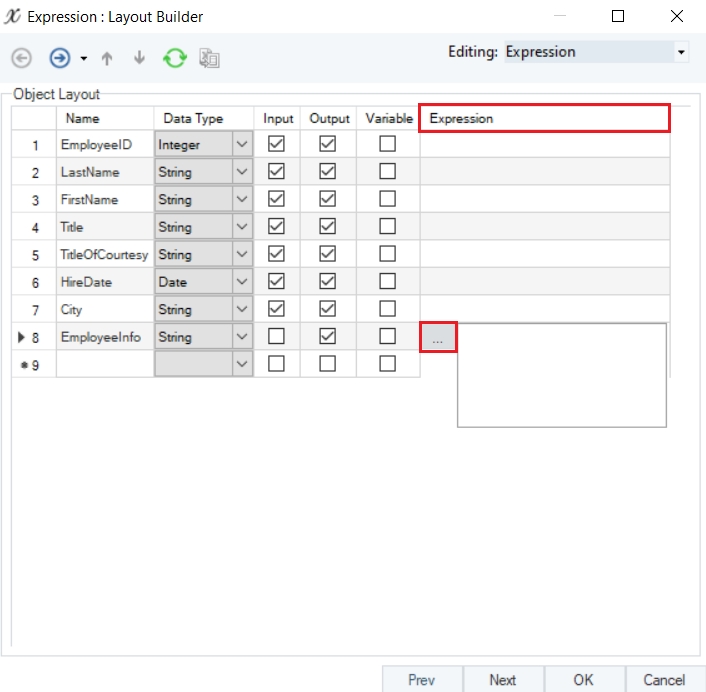This screenshot has width=706, height=692.
Task: Click the Data Type column header
Action: (204, 118)
